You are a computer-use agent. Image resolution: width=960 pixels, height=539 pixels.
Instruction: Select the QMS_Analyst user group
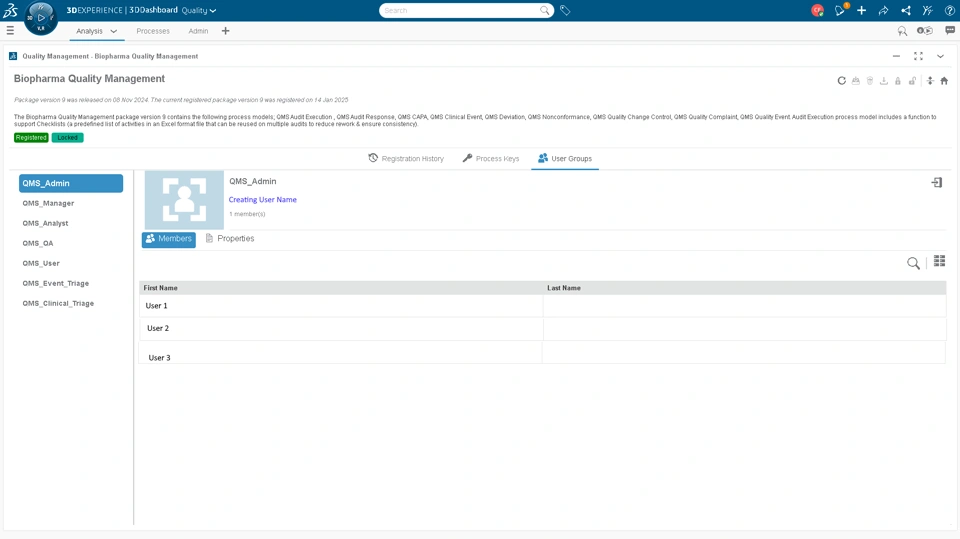45,224
